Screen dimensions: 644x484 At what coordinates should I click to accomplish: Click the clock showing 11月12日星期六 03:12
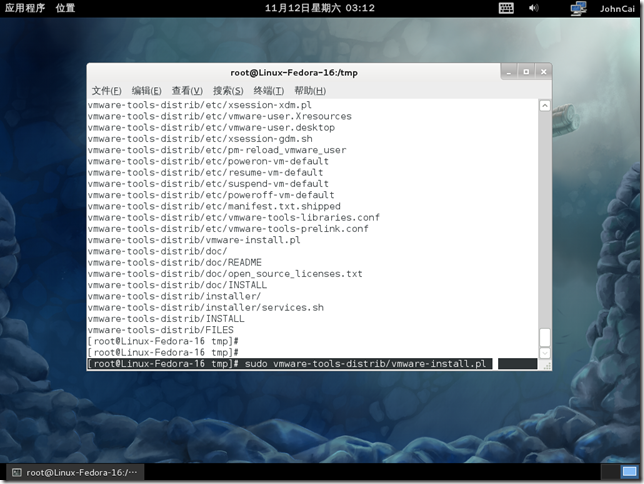(x=320, y=8)
